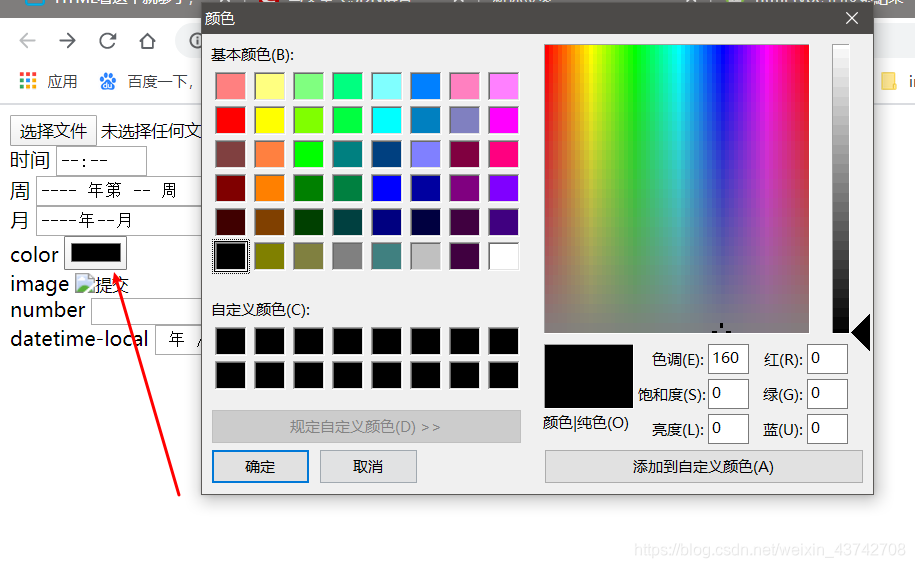Click inside the rainbow color spectrum
This screenshot has width=915, height=568.
pyautogui.click(x=676, y=189)
